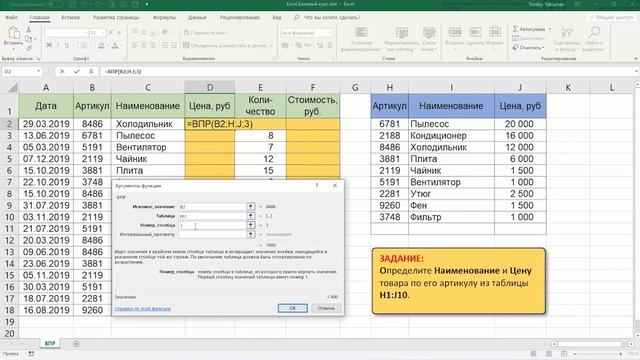Click the cell with Холодильник in column C

(148, 124)
